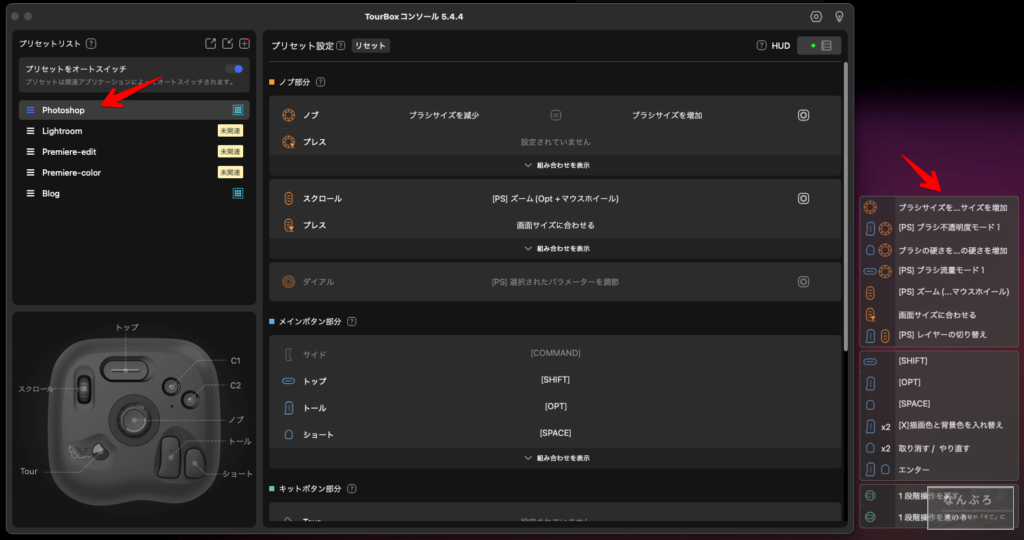Select the Premiere-color preset
This screenshot has height=540, width=1024.
[x=71, y=173]
